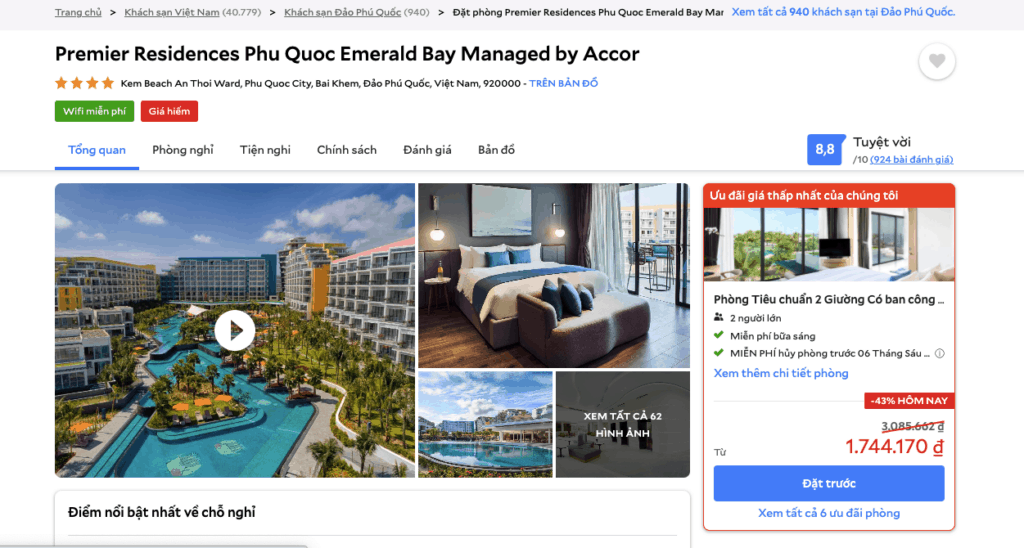Screen dimensions: 1024x548
Task: Show all 6 room deals link
Action: pyautogui.click(x=829, y=513)
